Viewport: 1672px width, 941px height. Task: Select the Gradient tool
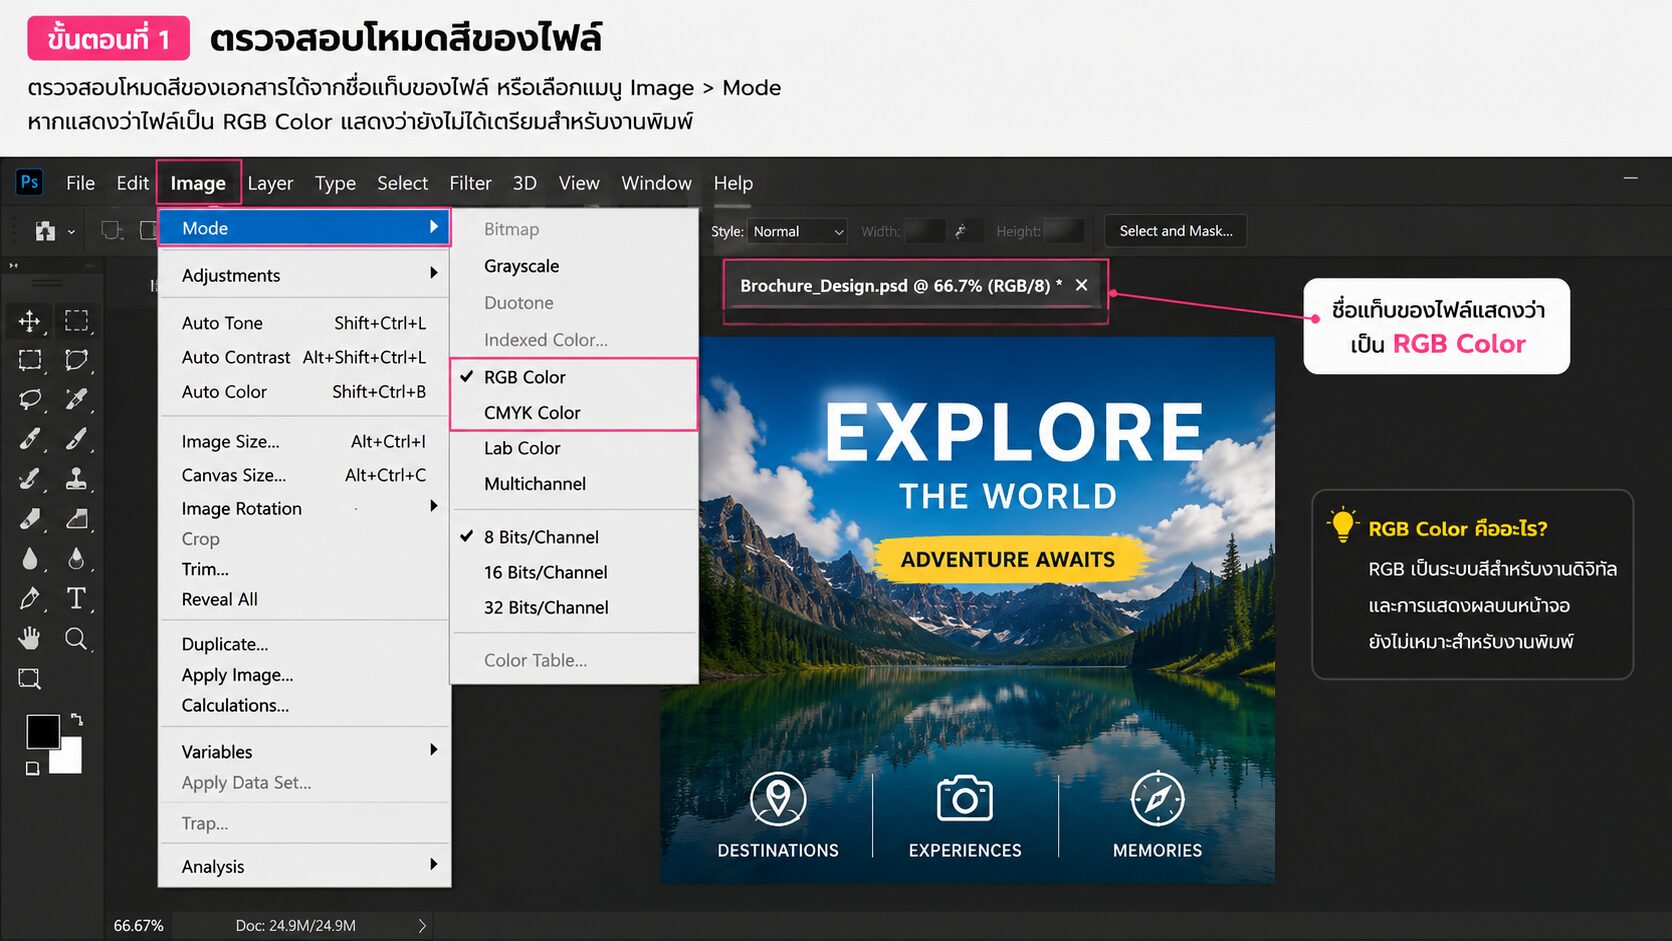tap(76, 519)
